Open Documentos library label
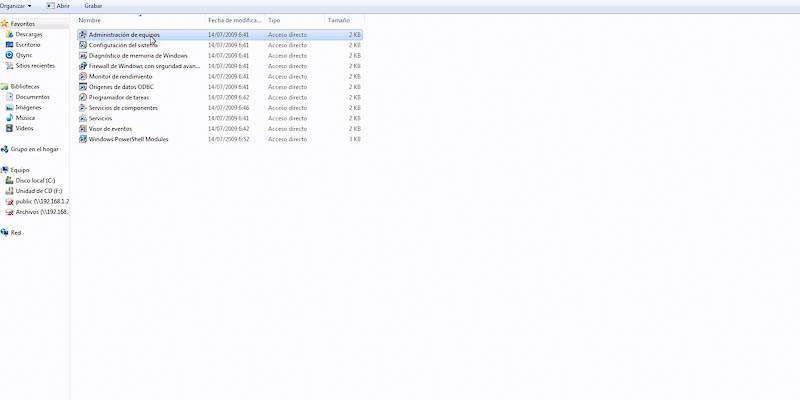This screenshot has width=800, height=400. coord(33,97)
